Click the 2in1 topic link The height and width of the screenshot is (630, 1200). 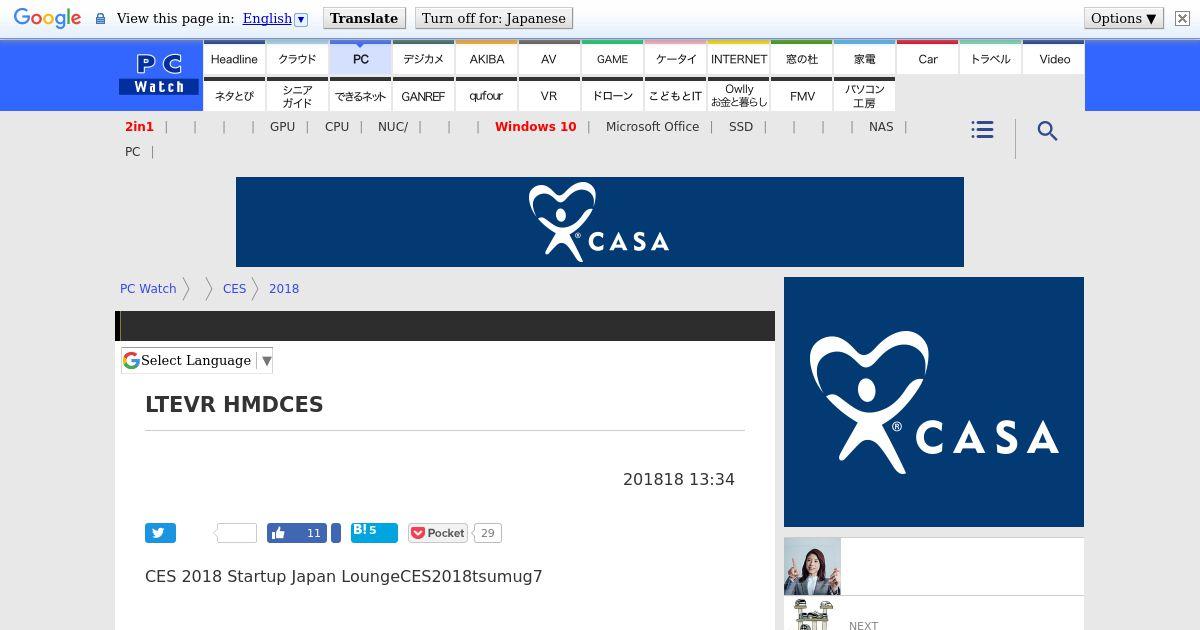tap(139, 127)
